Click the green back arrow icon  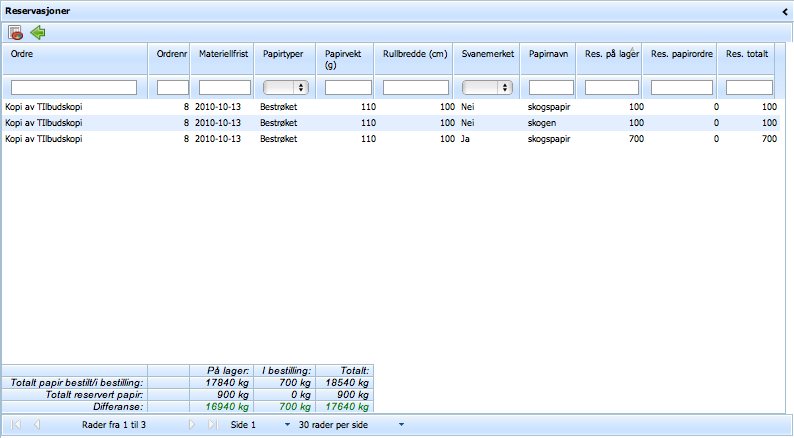(x=38, y=33)
